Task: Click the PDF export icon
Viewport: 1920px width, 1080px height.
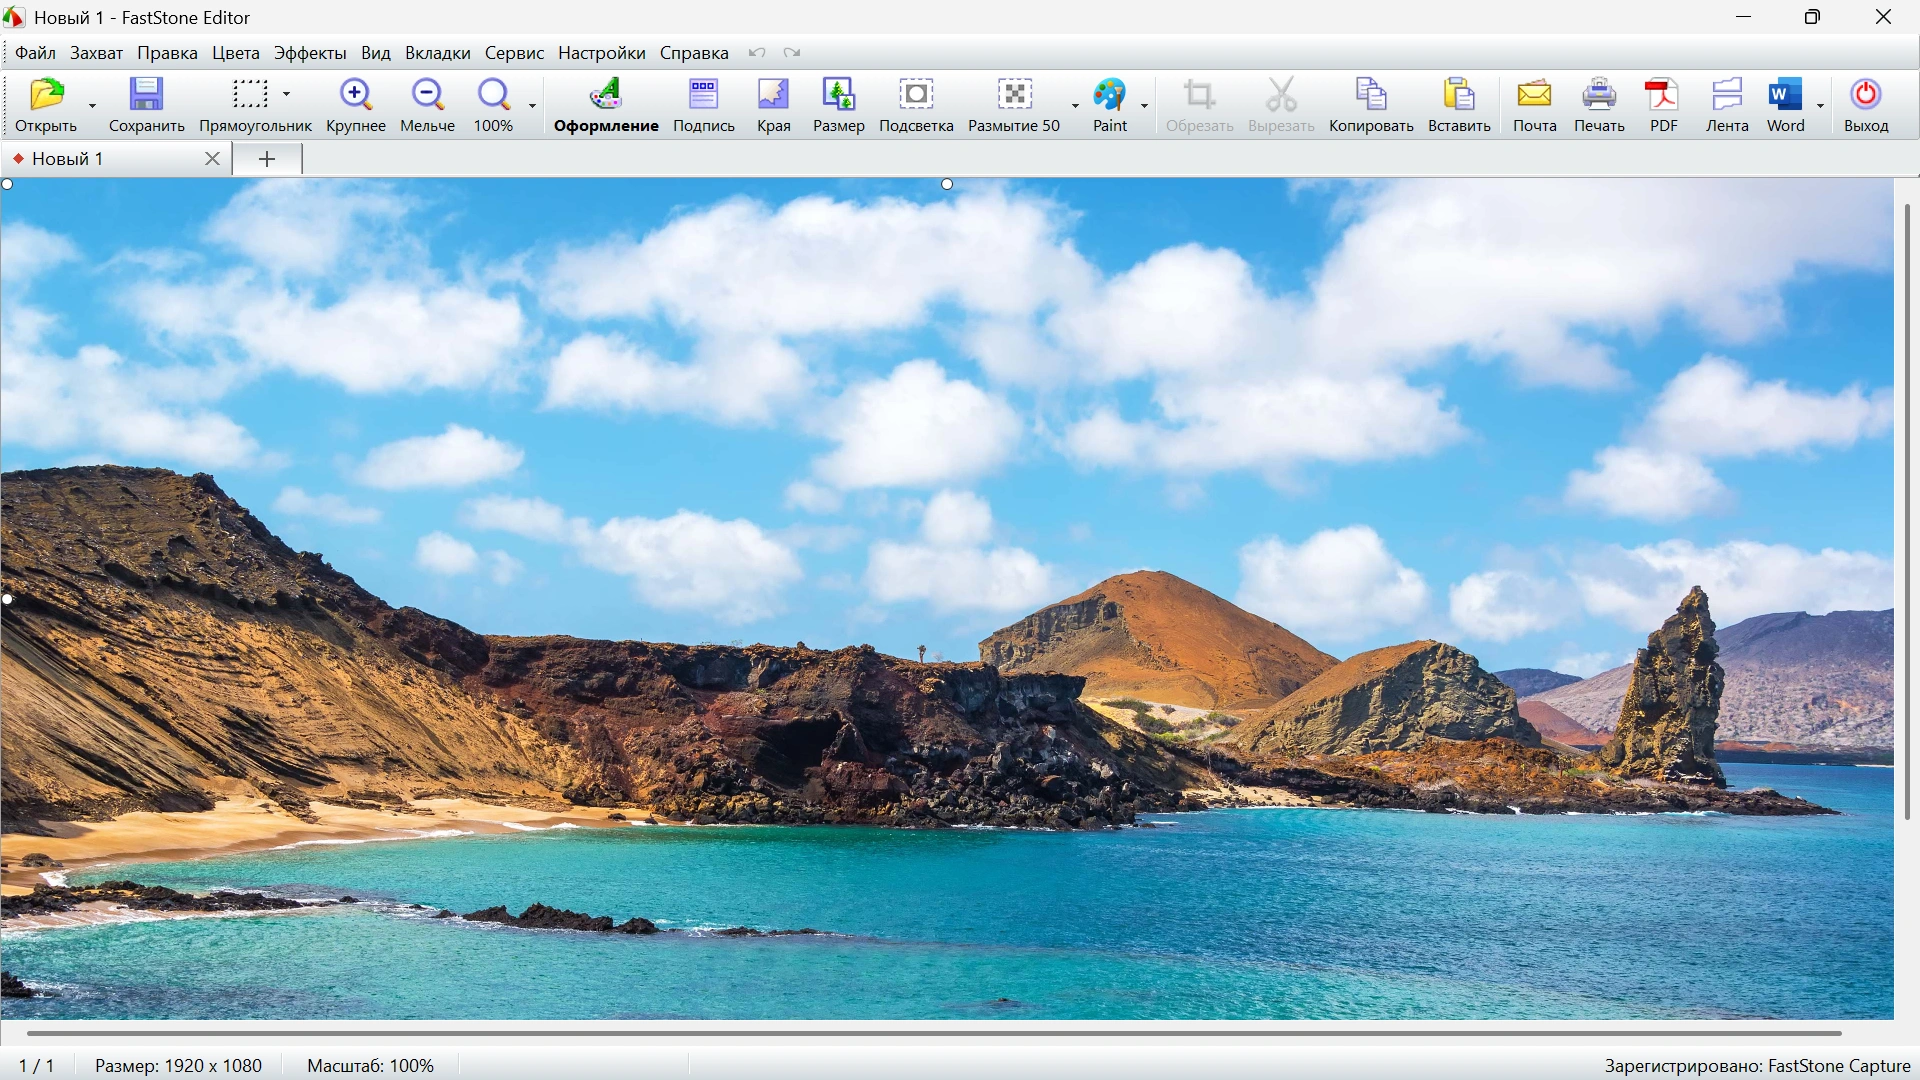Action: pyautogui.click(x=1663, y=96)
